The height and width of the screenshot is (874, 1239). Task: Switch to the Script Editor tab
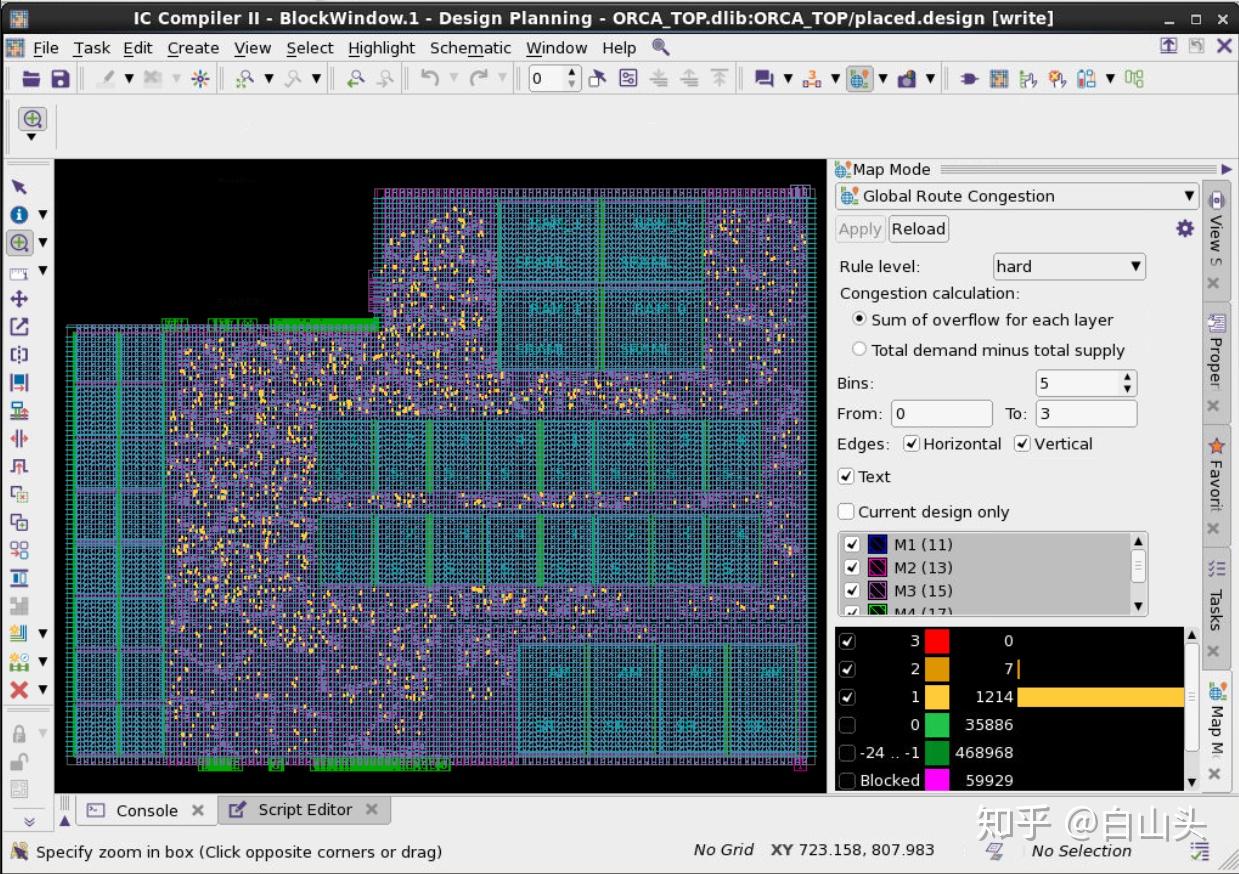[304, 810]
